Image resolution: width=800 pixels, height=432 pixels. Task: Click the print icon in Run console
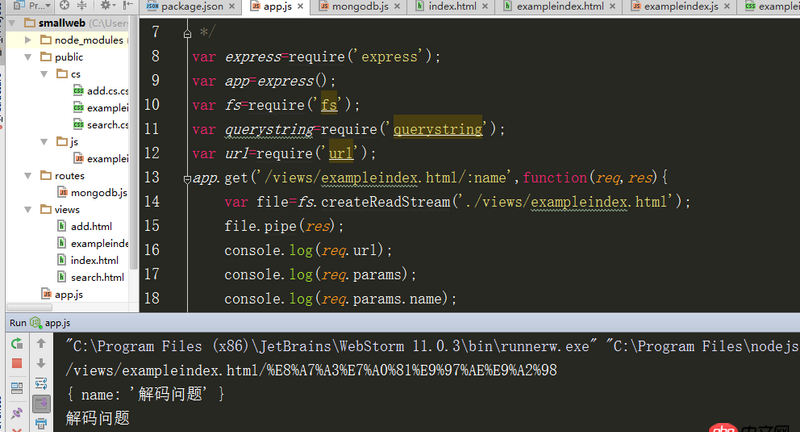(41, 423)
